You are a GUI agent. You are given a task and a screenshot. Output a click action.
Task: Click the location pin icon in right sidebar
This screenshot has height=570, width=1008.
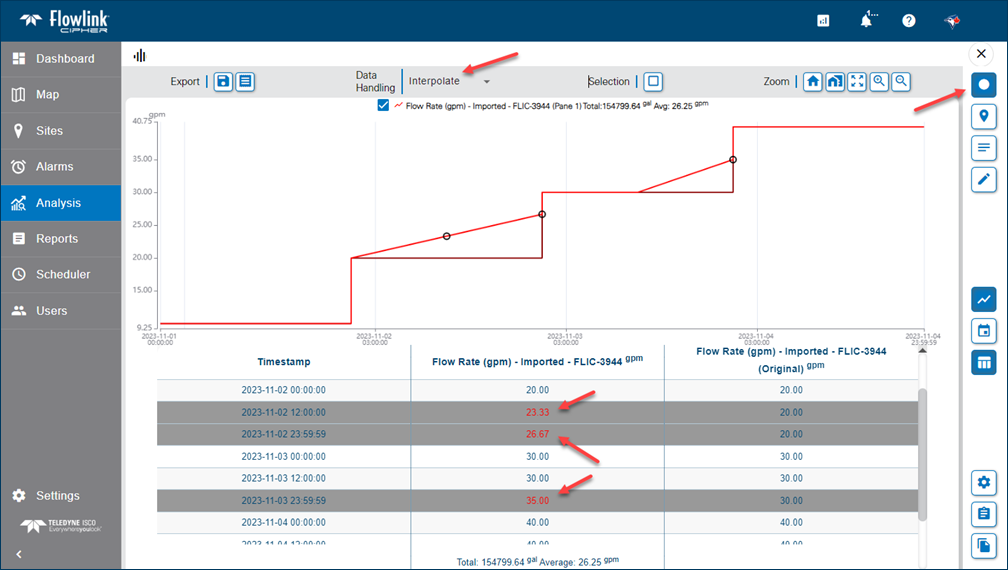pyautogui.click(x=984, y=116)
